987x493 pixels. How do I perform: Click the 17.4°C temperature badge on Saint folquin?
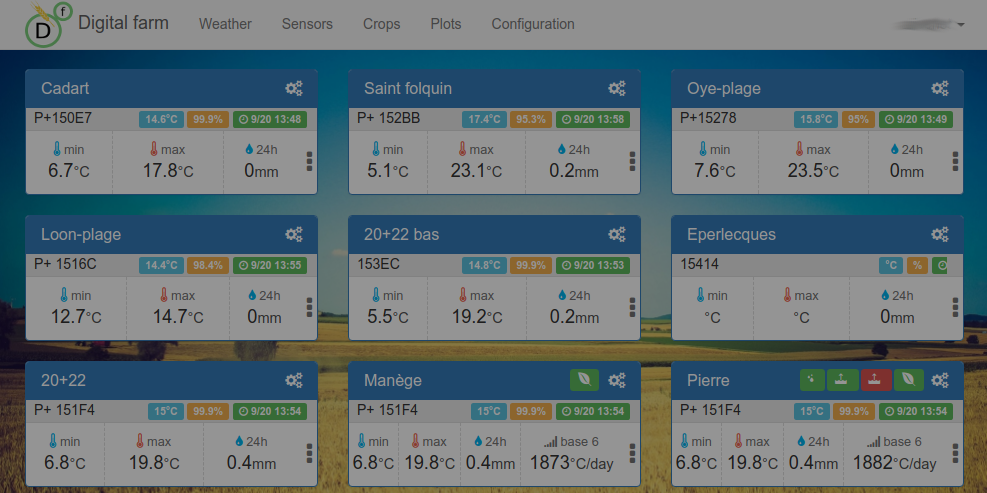coord(484,120)
